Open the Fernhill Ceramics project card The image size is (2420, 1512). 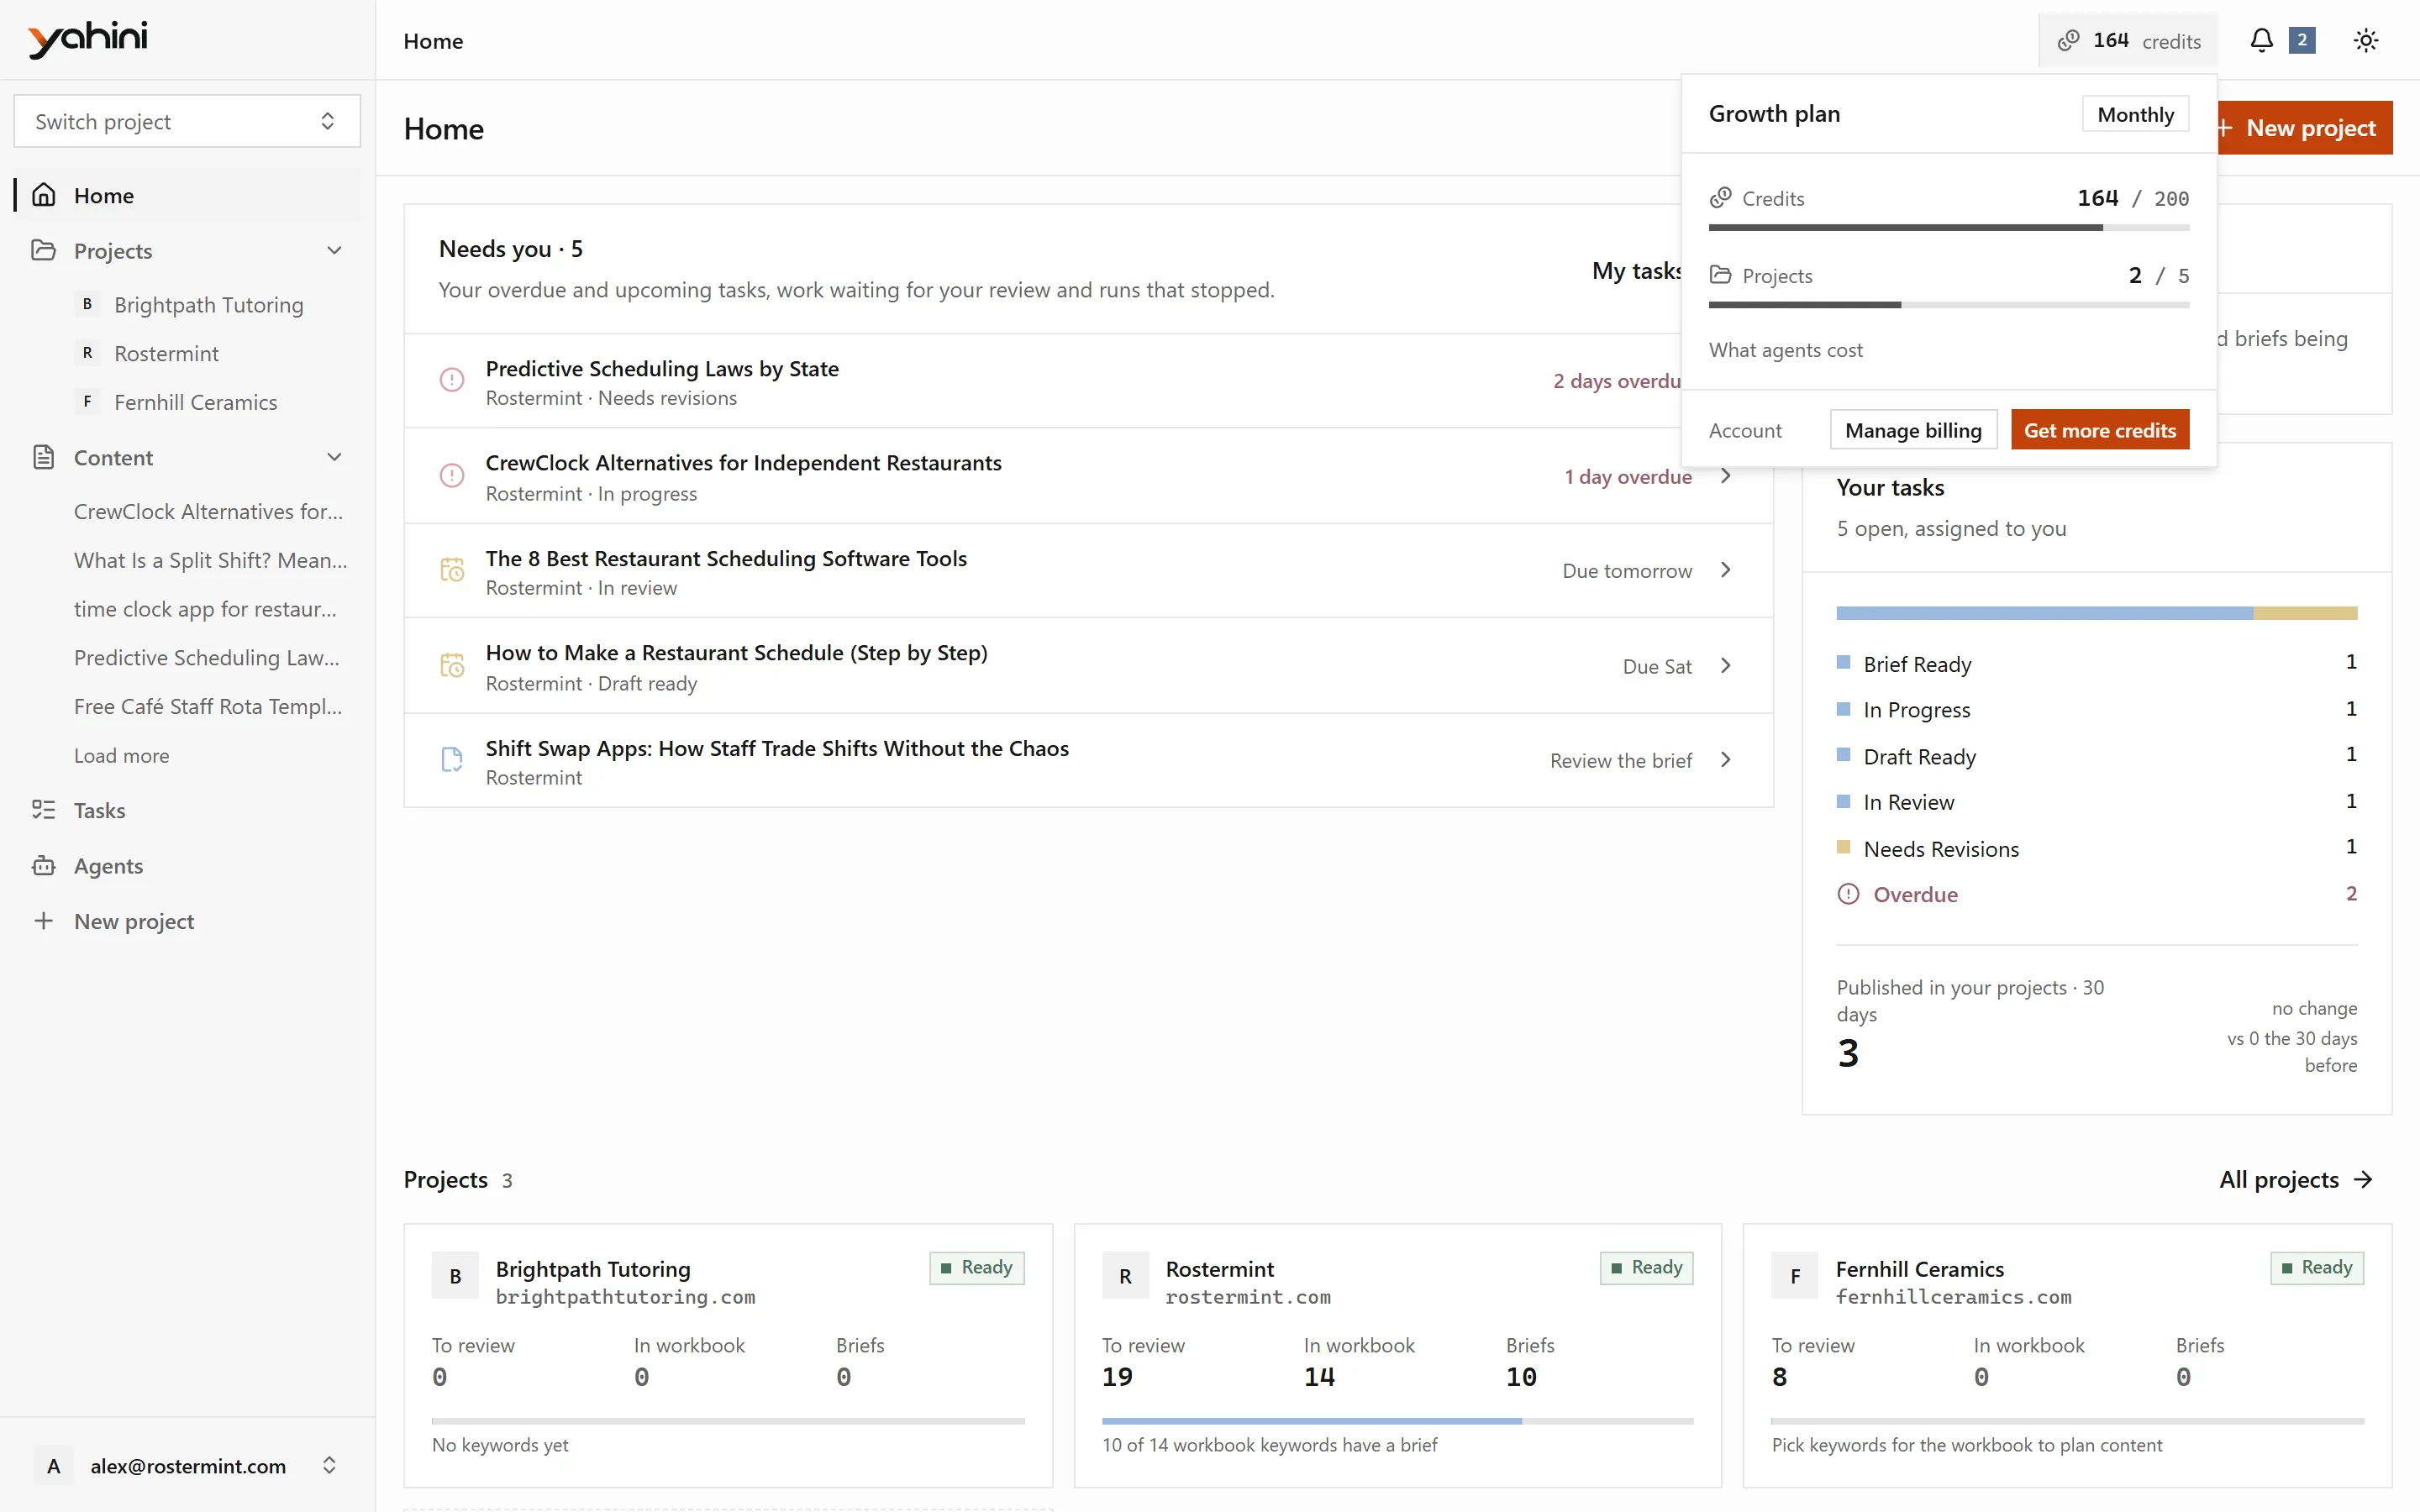coord(2067,1355)
